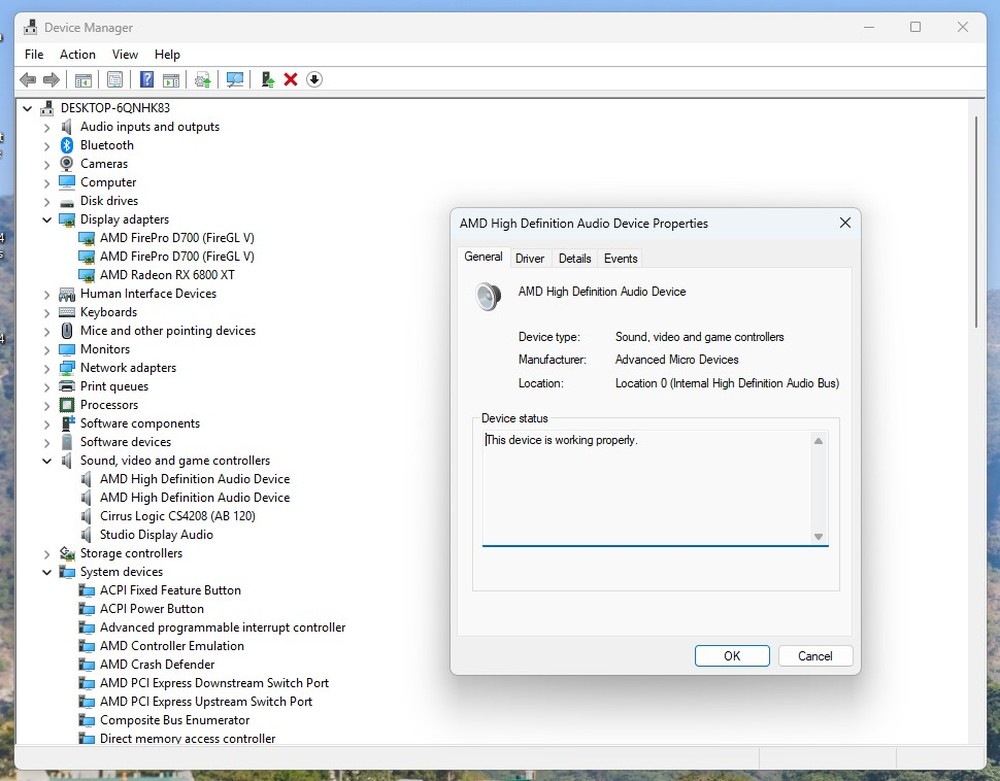Image resolution: width=1000 pixels, height=781 pixels.
Task: Expand the Storage controllers node
Action: (47, 554)
